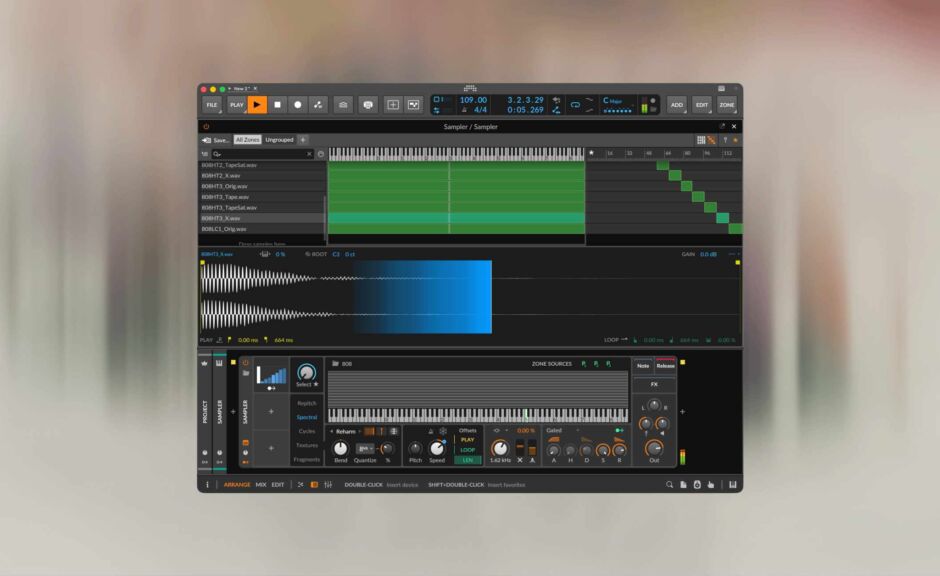Image resolution: width=940 pixels, height=576 pixels.
Task: Adjust the Pitch knob
Action: coord(415,448)
